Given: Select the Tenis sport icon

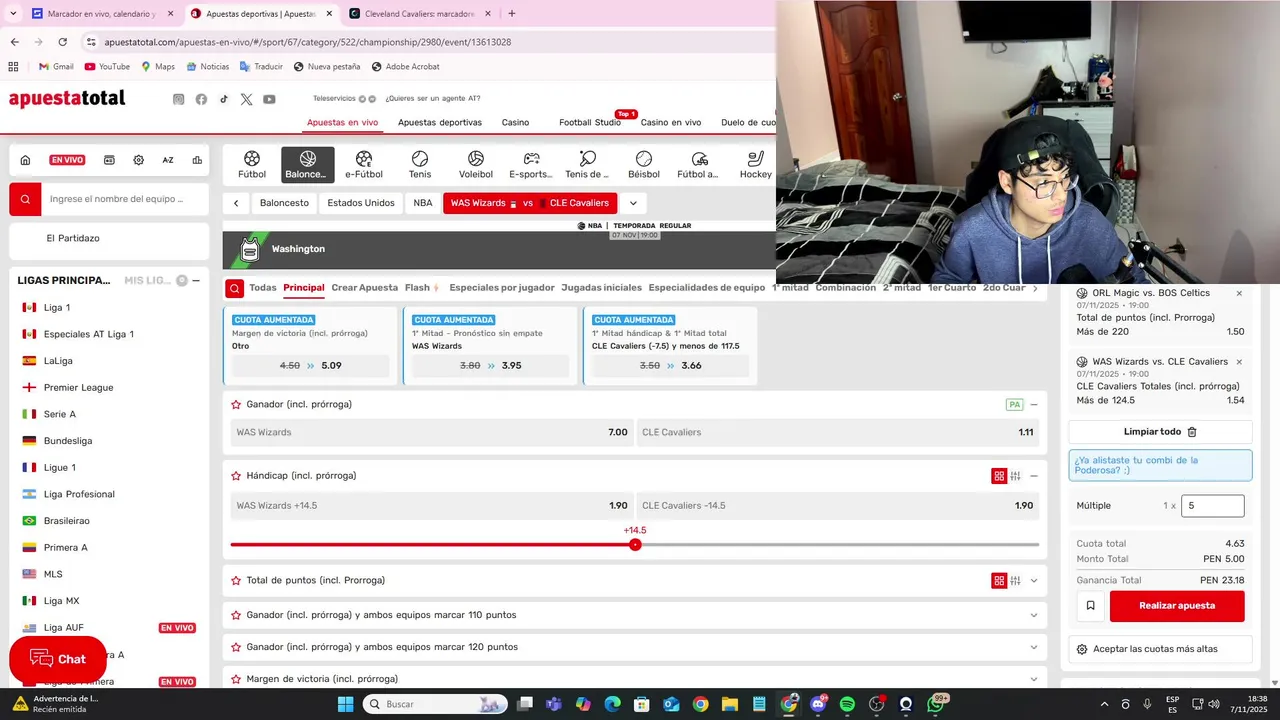Looking at the screenshot, I should coord(420,165).
